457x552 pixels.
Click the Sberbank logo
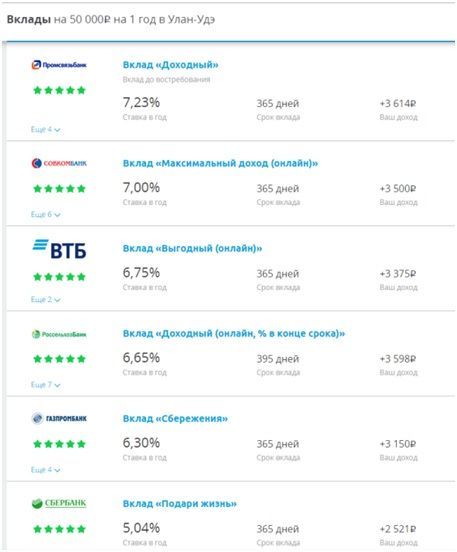59,503
